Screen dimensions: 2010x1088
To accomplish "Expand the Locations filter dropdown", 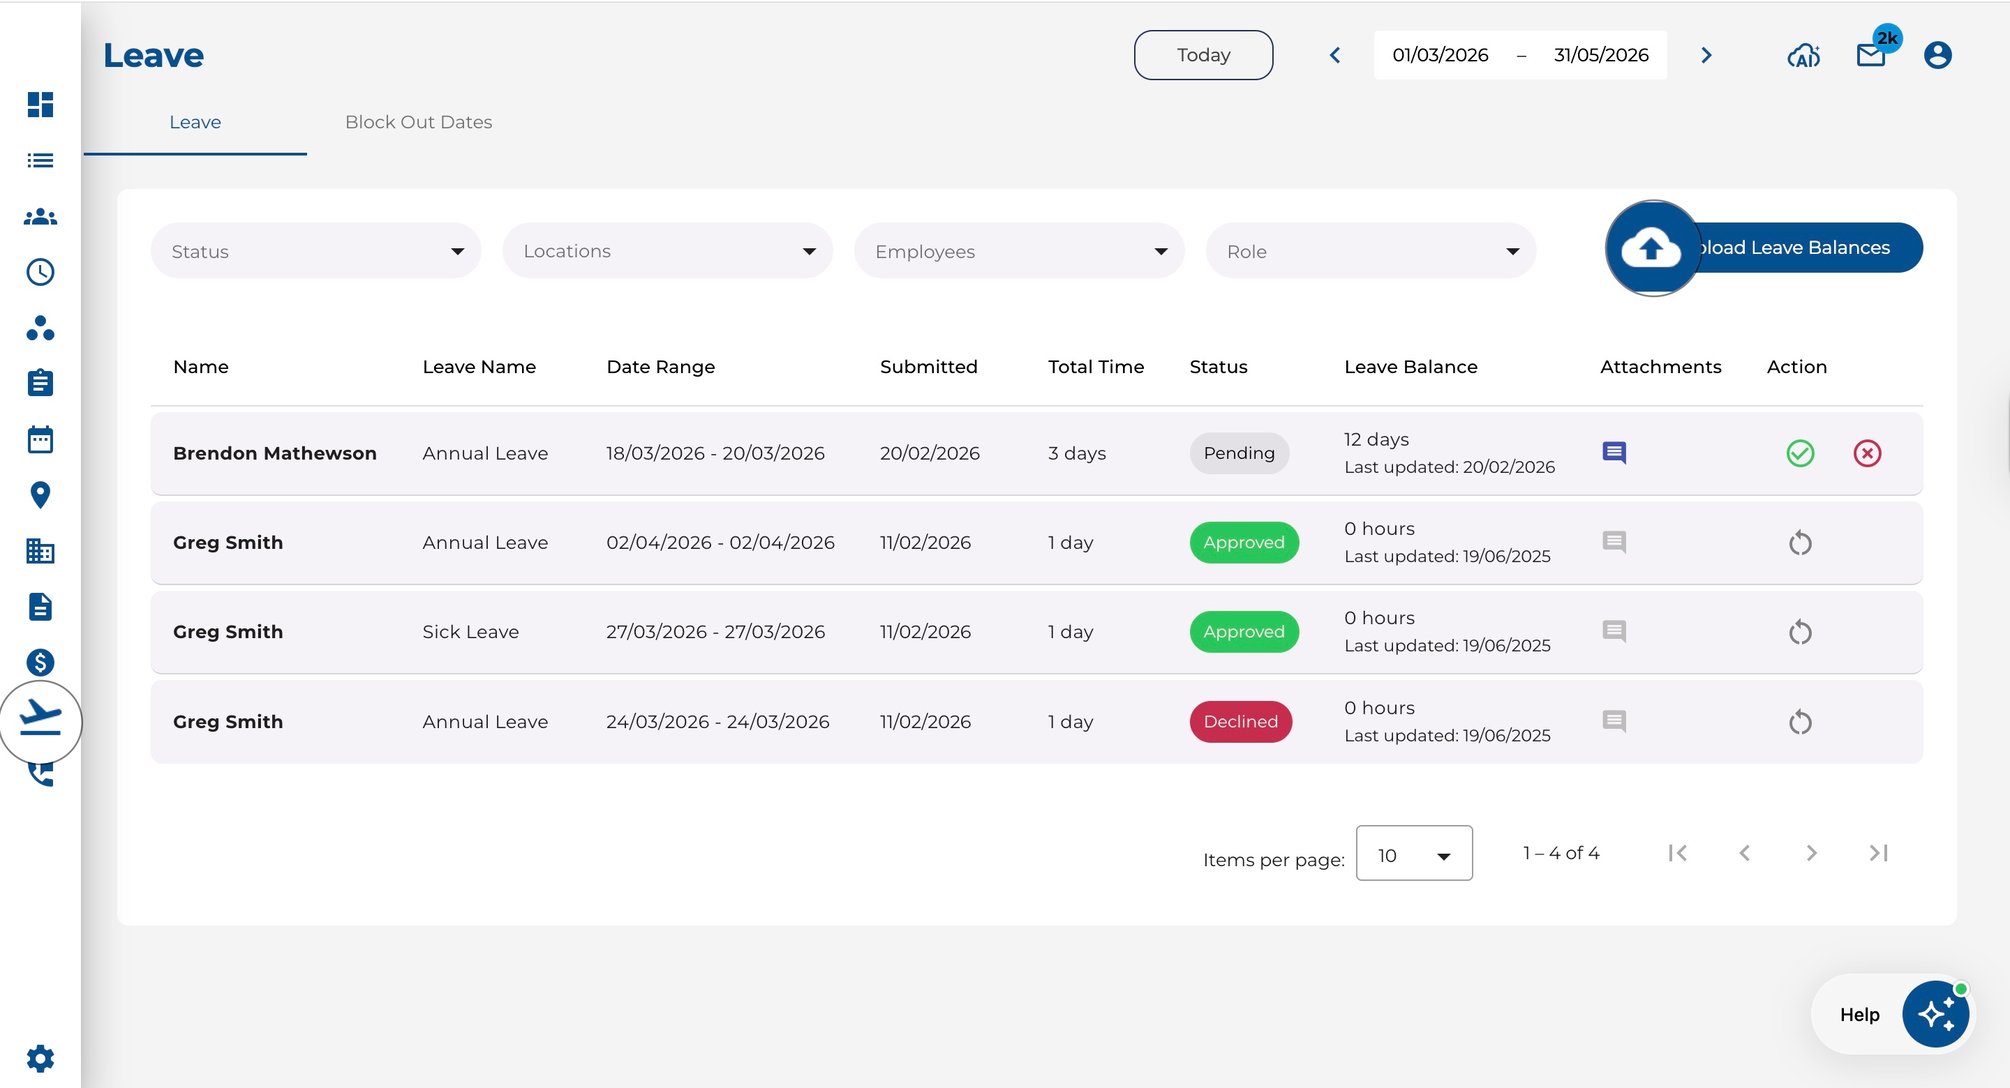I will (668, 251).
